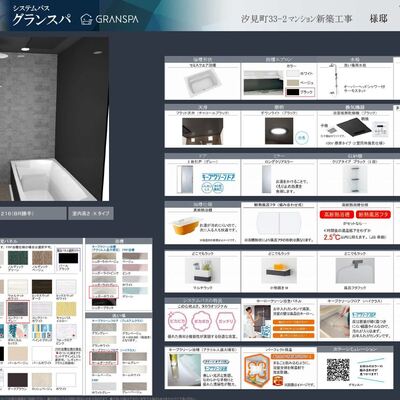
Task: Click the downlight photo
Action: [279, 131]
